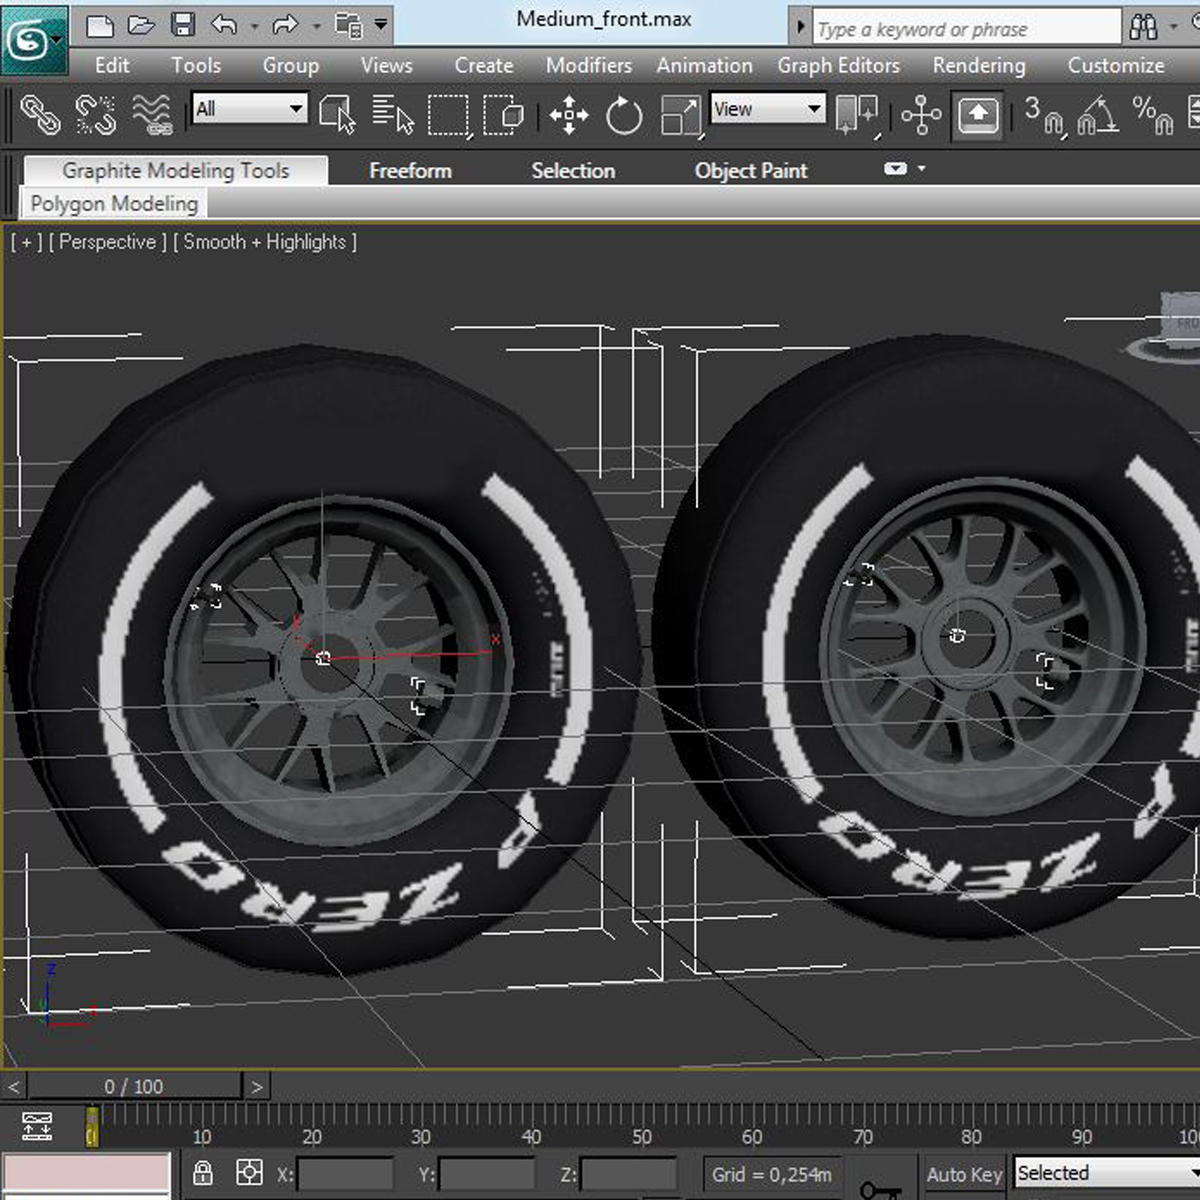1200x1200 pixels.
Task: Open the Selected key filter dropdown
Action: [1107, 1173]
